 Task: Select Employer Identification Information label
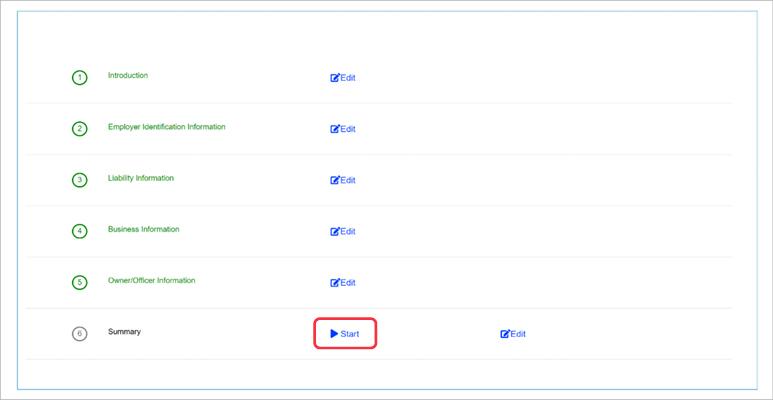166,127
